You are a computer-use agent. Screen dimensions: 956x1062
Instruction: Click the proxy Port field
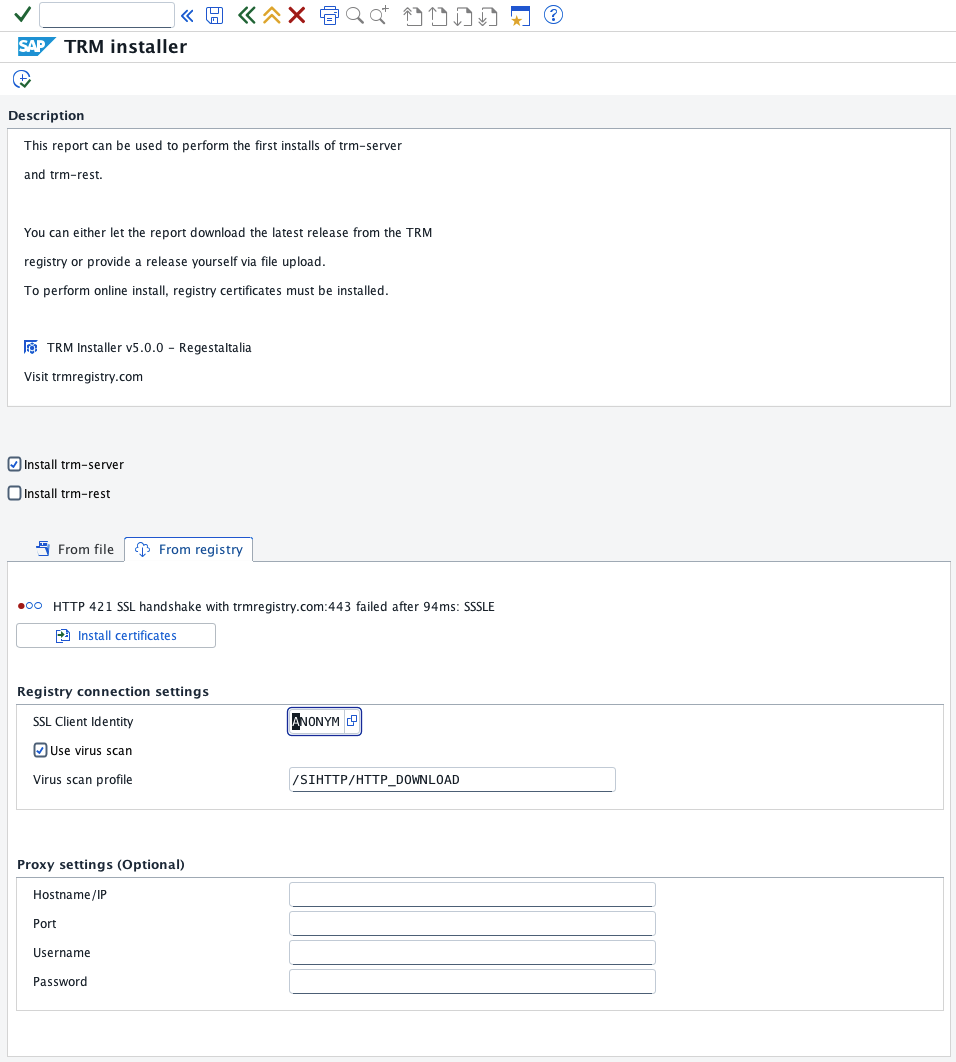[472, 923]
